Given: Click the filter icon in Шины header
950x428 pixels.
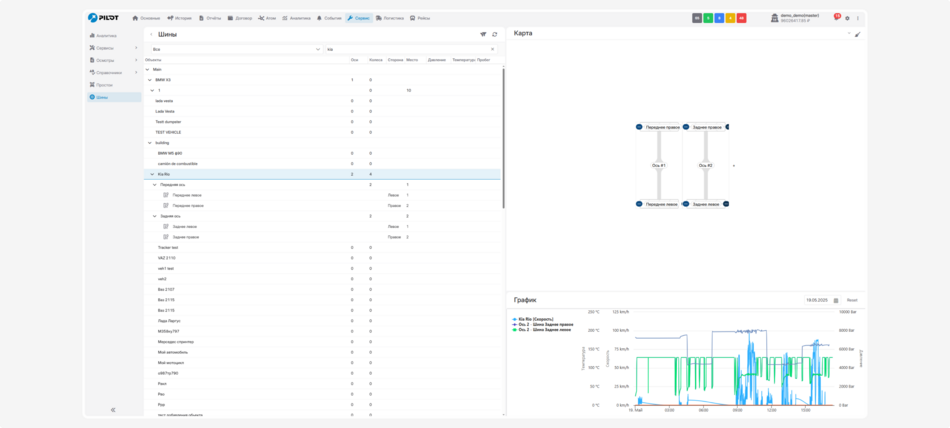Looking at the screenshot, I should pos(483,35).
